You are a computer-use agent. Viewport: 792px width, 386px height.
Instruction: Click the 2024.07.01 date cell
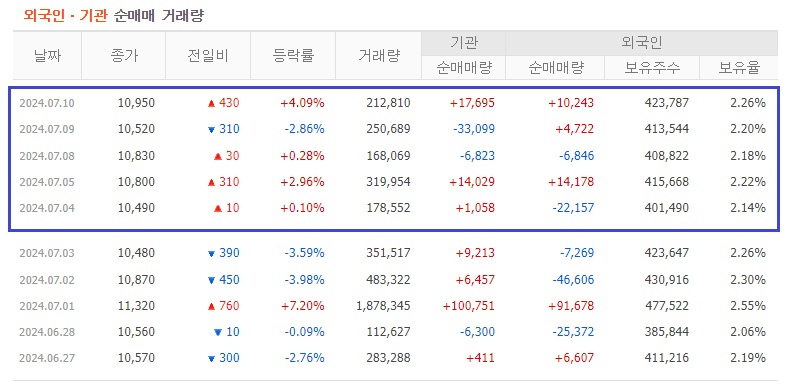47,306
